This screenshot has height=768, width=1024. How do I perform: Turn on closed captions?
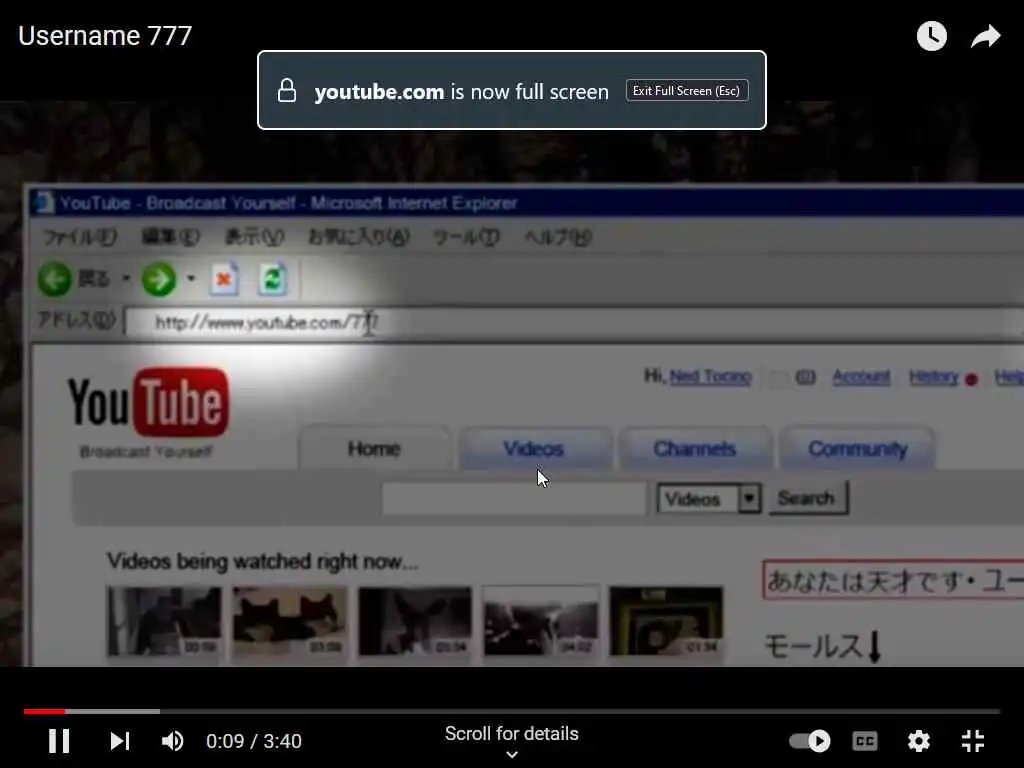point(865,741)
